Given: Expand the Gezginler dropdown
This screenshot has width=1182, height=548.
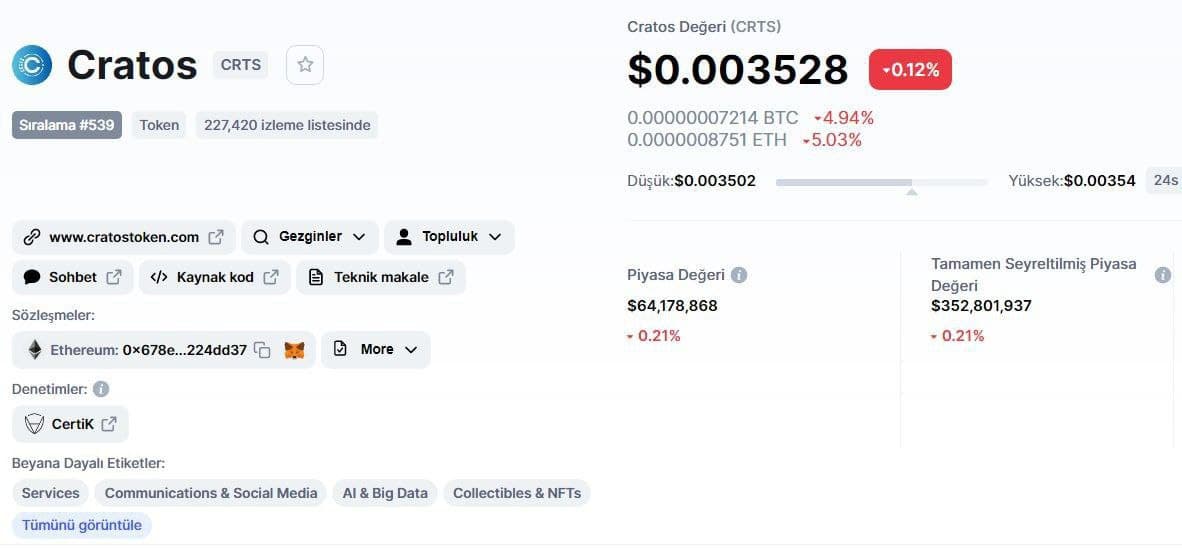Looking at the screenshot, I should (310, 237).
